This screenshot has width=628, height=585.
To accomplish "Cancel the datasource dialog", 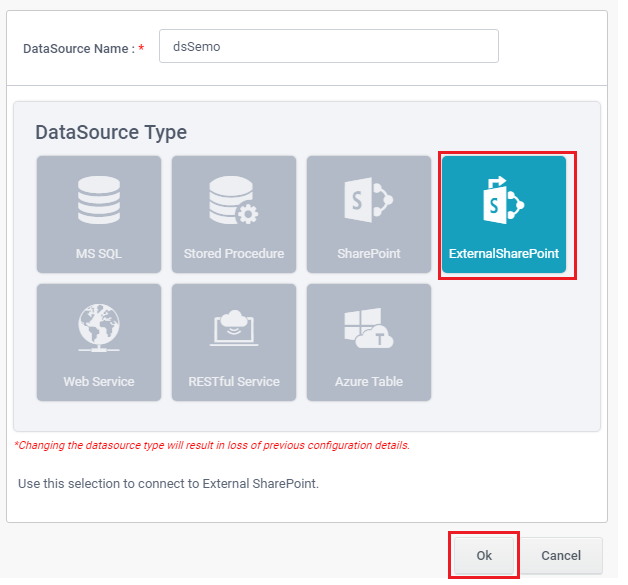I will click(x=561, y=555).
